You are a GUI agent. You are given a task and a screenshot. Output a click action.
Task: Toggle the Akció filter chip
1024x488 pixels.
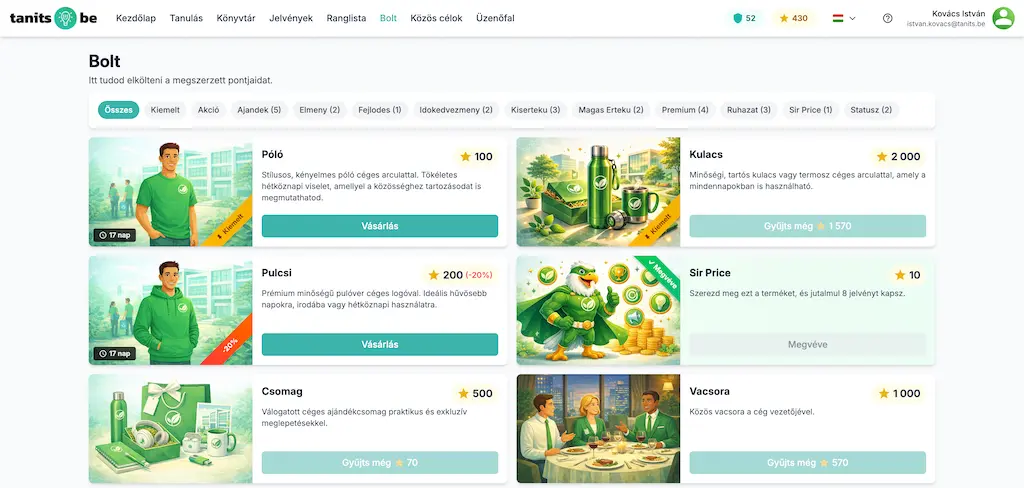tap(209, 110)
